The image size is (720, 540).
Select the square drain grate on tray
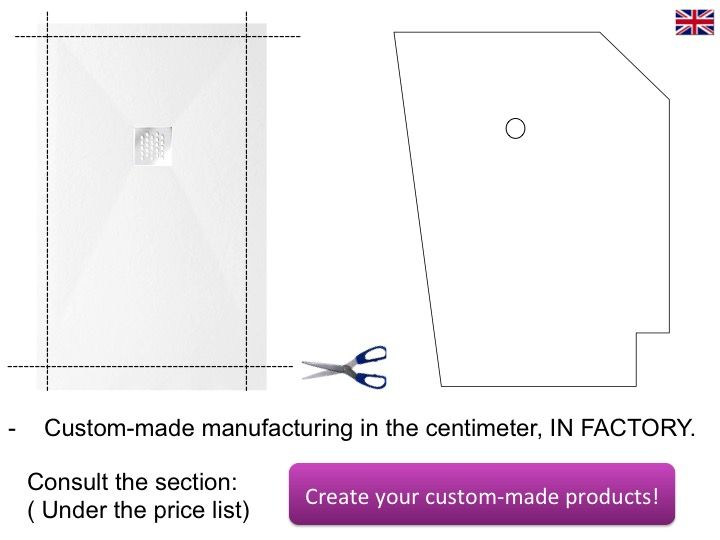coord(153,145)
